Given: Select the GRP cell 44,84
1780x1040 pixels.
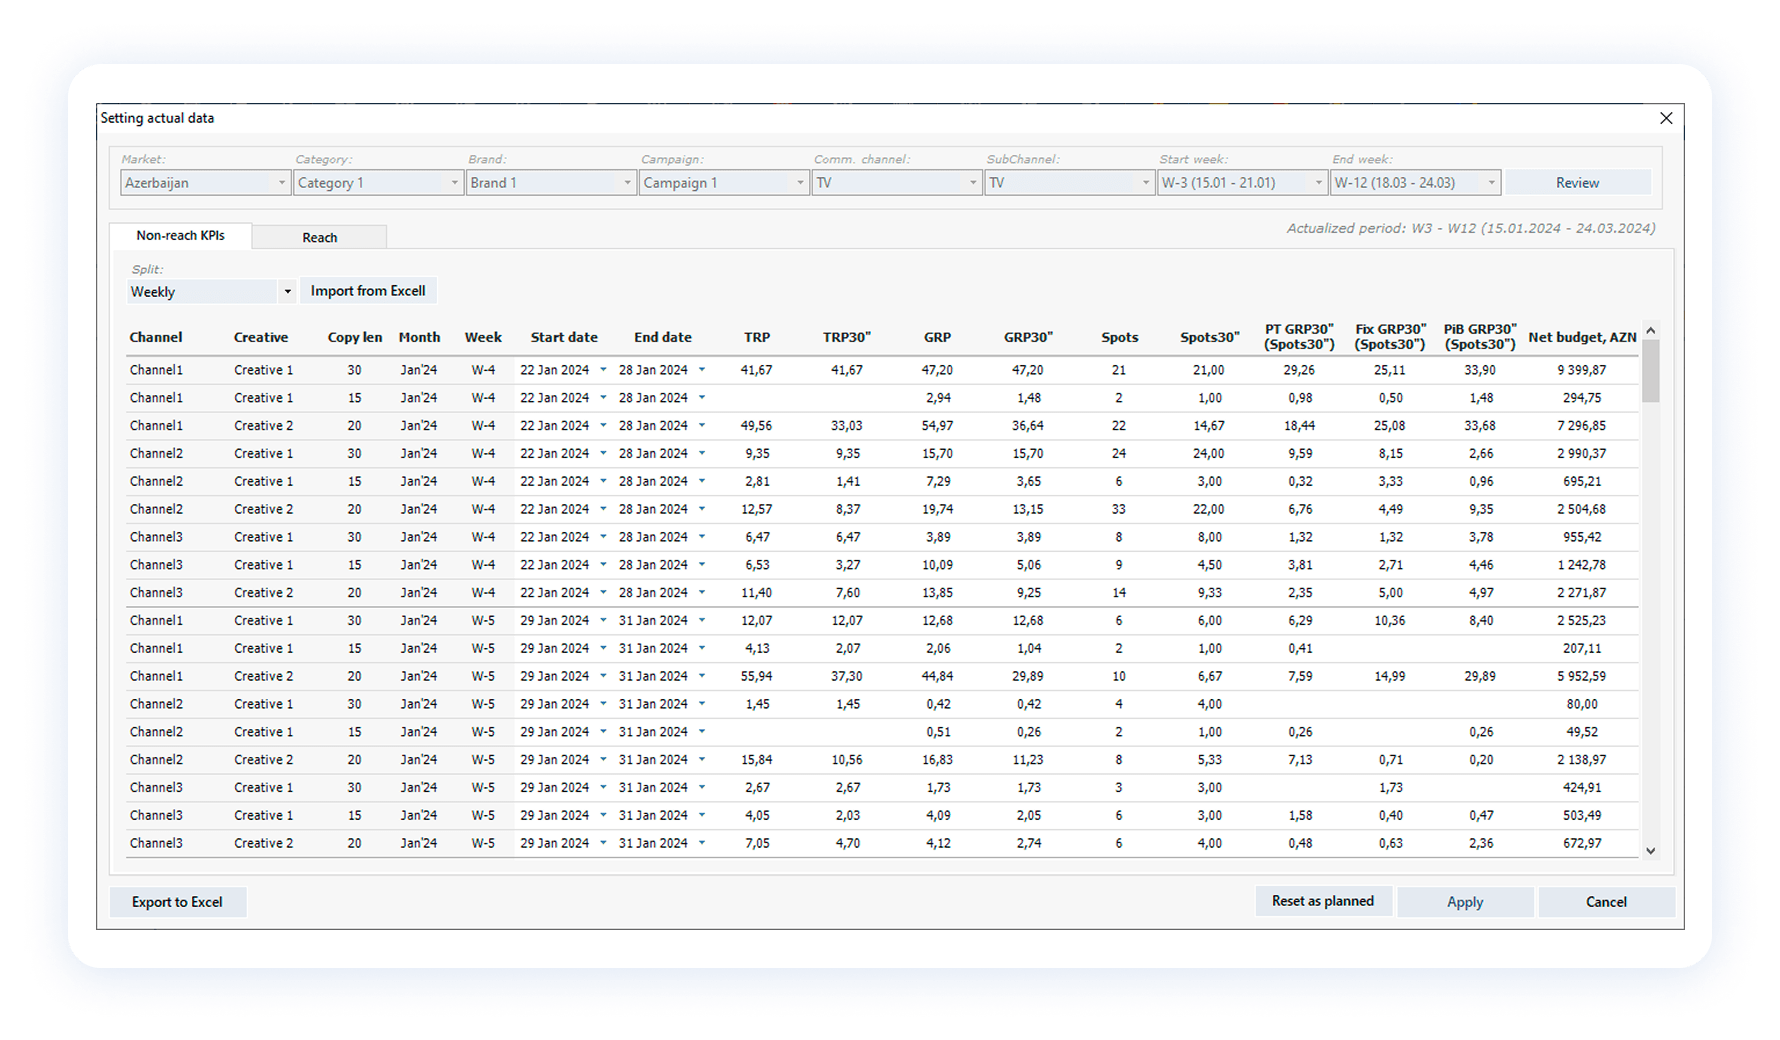Looking at the screenshot, I should point(937,677).
